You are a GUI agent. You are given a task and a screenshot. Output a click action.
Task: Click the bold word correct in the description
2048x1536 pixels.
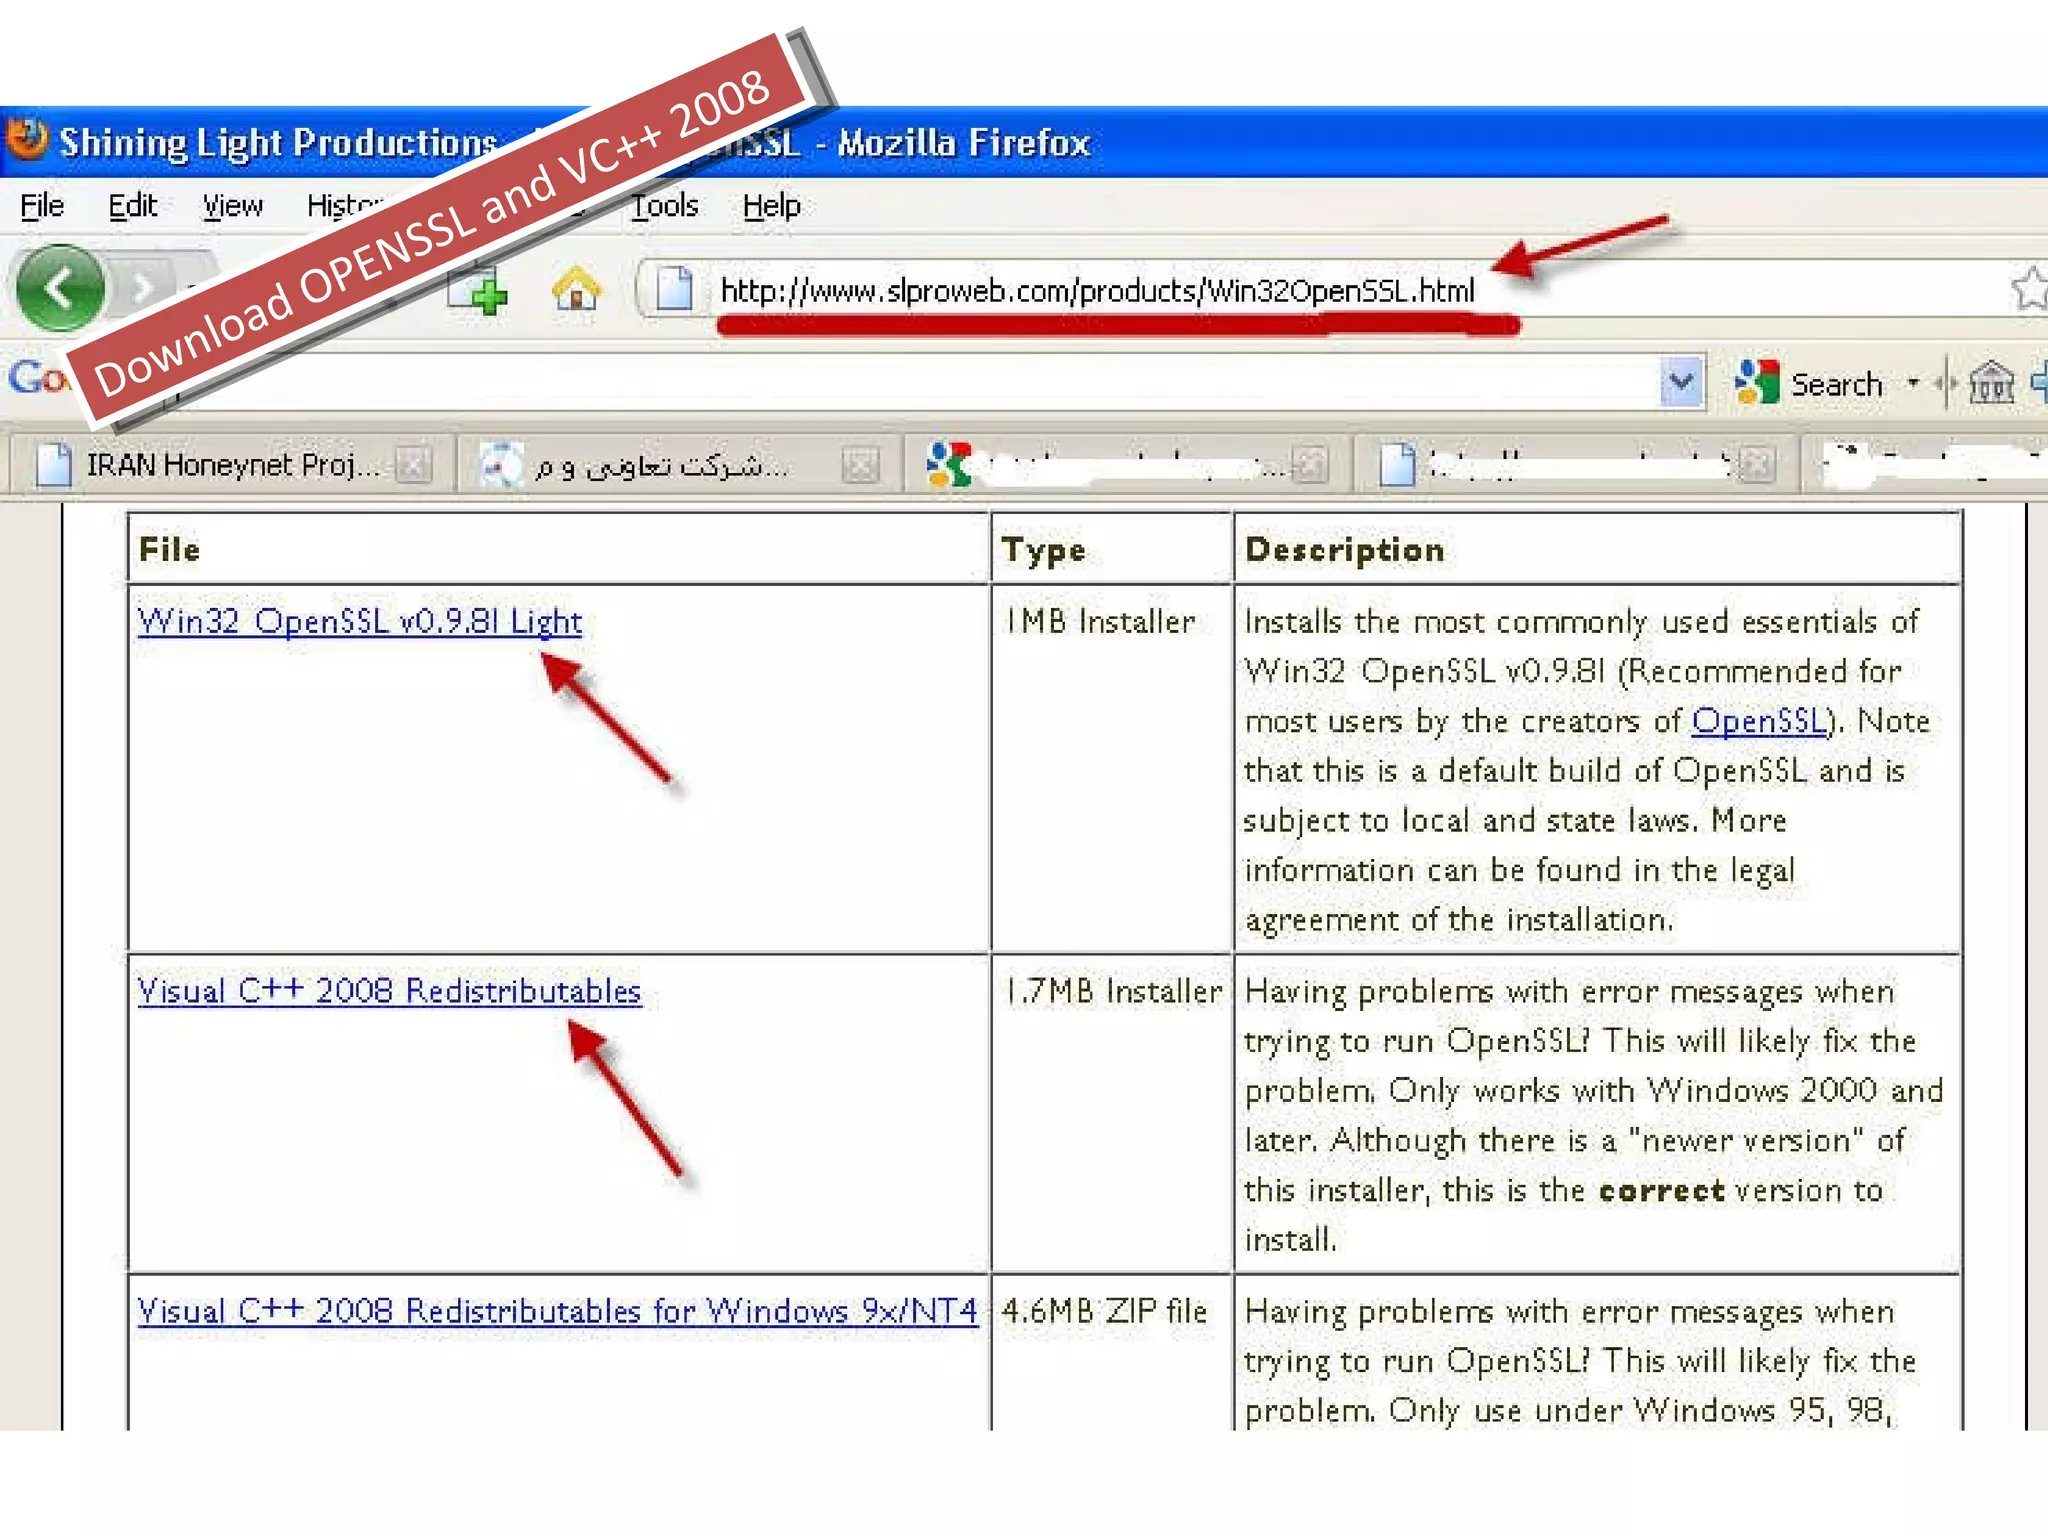point(1661,1190)
